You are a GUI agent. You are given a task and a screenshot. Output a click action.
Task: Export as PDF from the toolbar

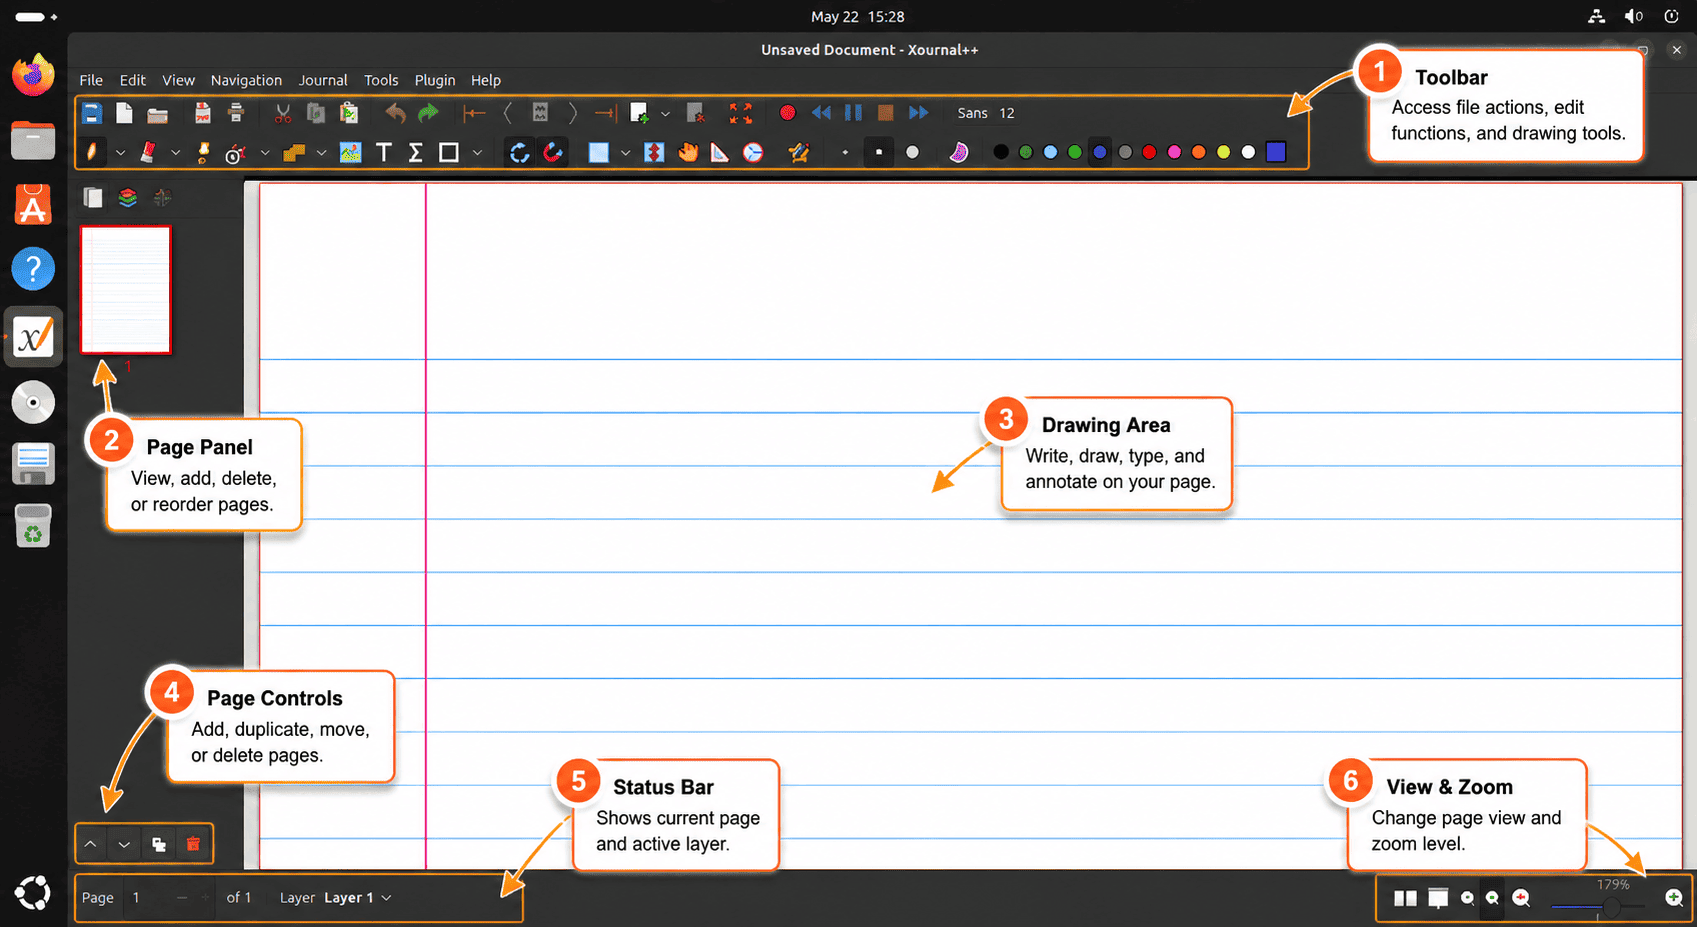[x=203, y=113]
